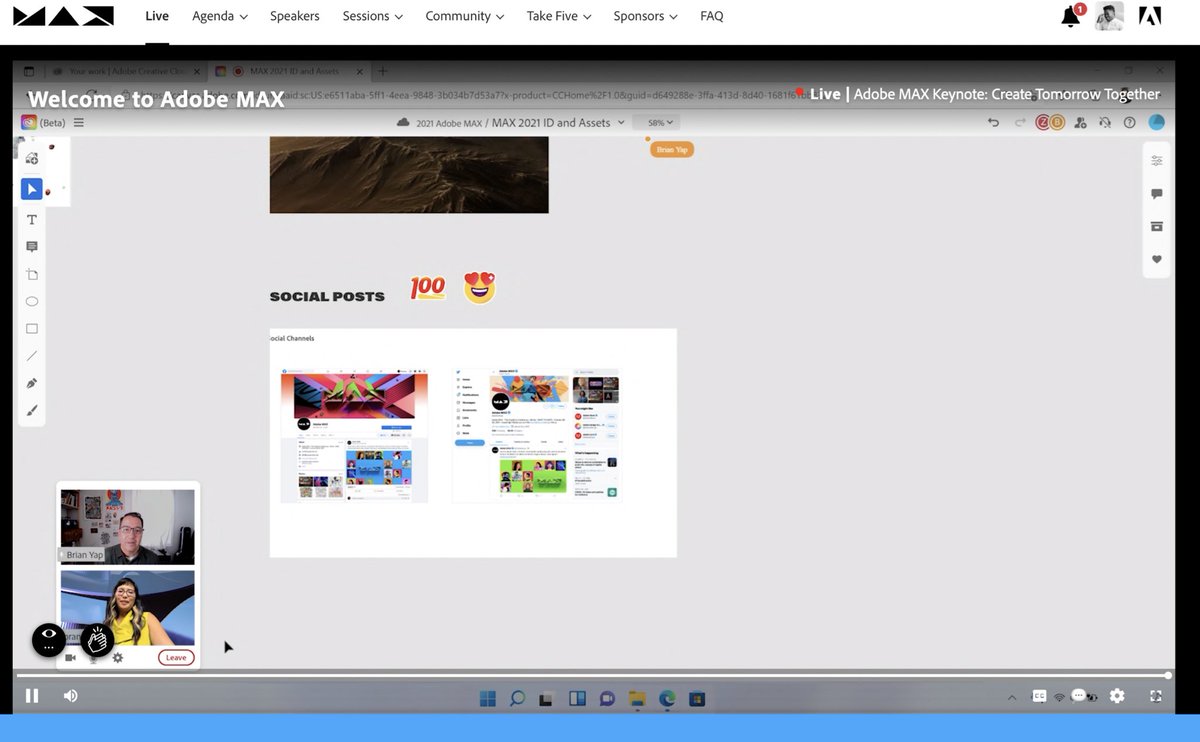Screen dimensions: 1200x742
Task: Open the notifications bell
Action: point(1071,16)
